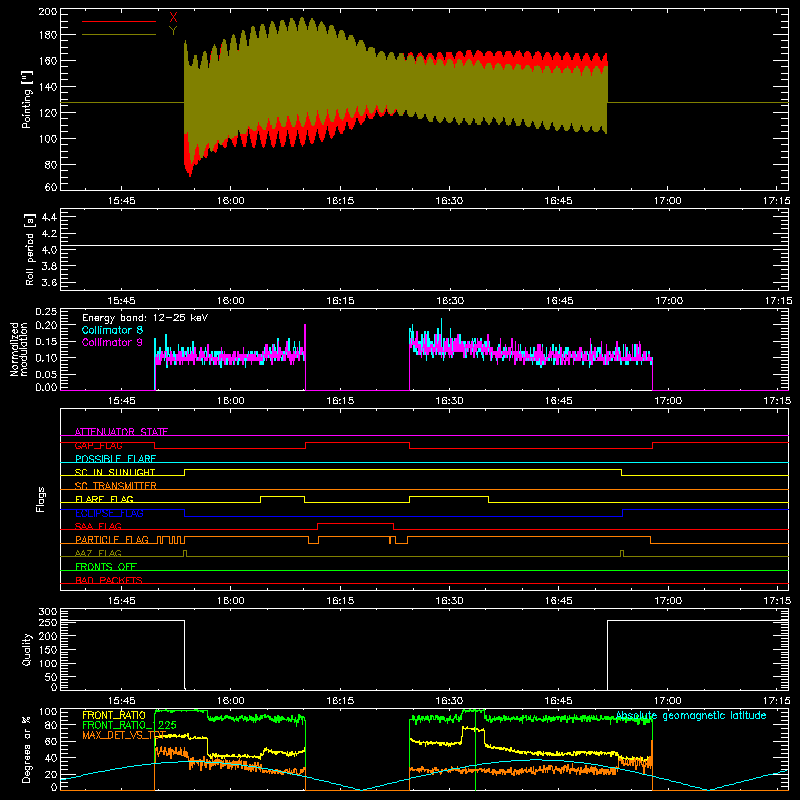Image resolution: width=800 pixels, height=800 pixels.
Task: Select the ATTENUATOR_STATE flag label
Action: coord(121,432)
